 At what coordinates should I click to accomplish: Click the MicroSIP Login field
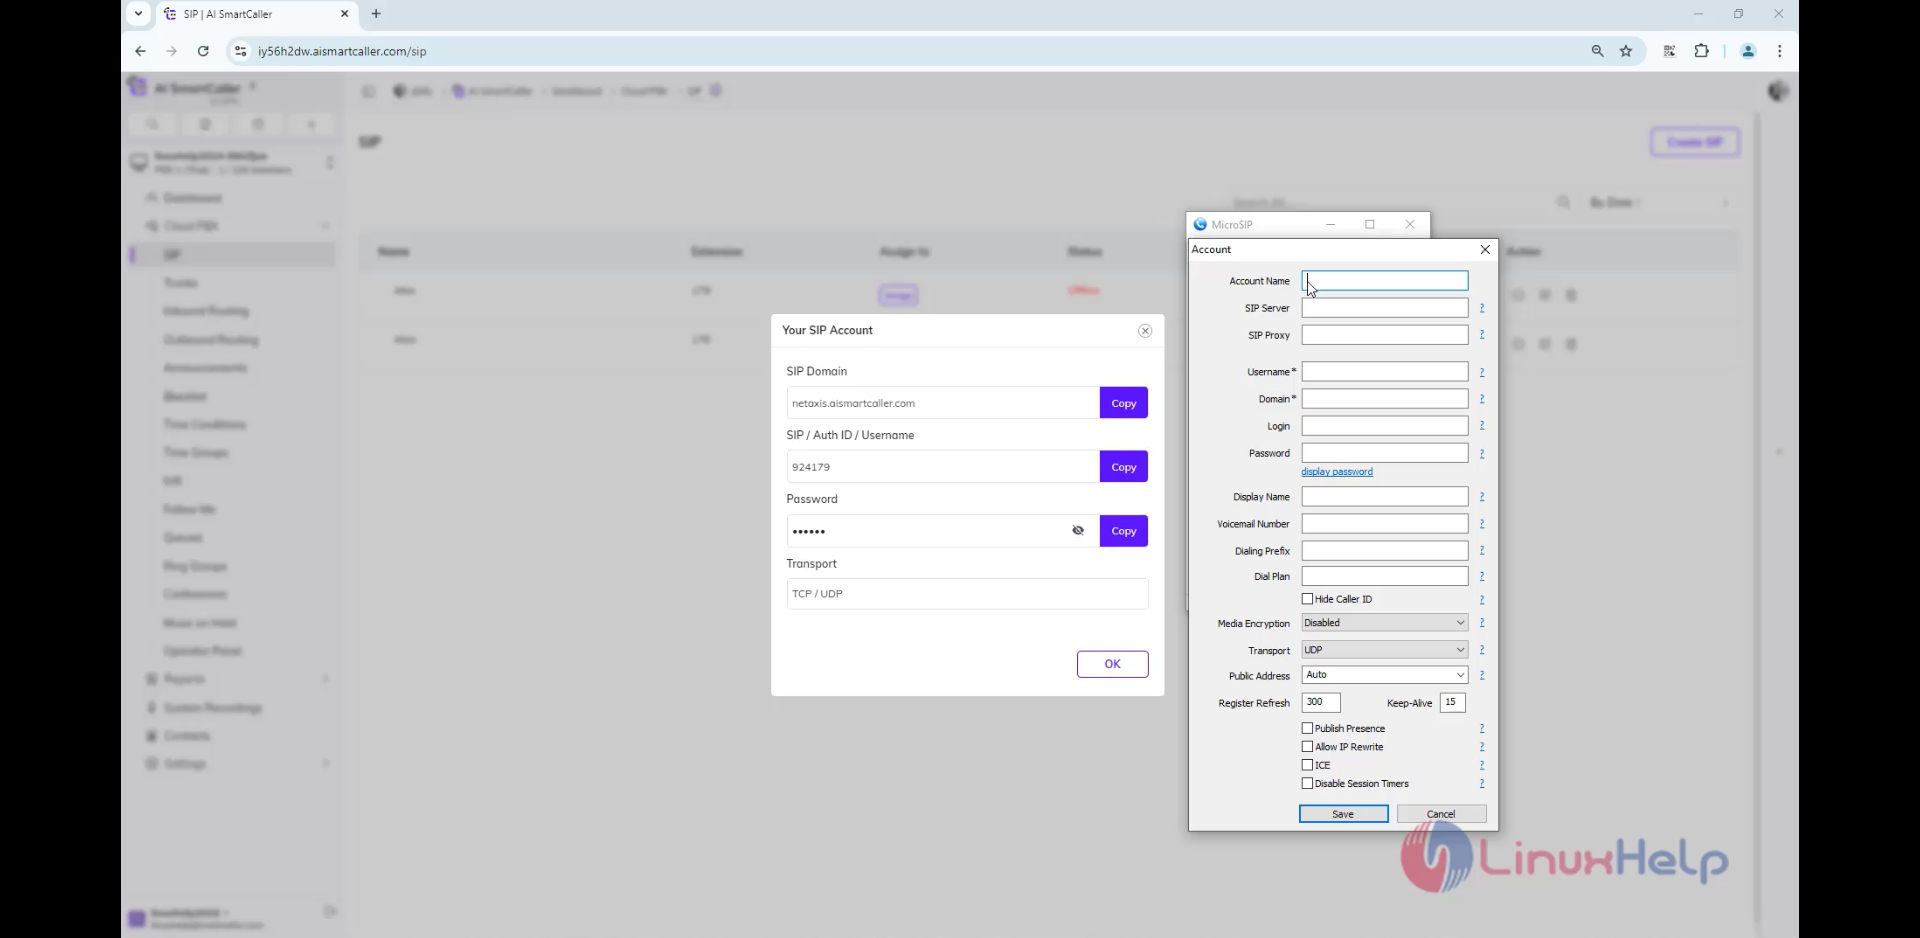[1384, 426]
